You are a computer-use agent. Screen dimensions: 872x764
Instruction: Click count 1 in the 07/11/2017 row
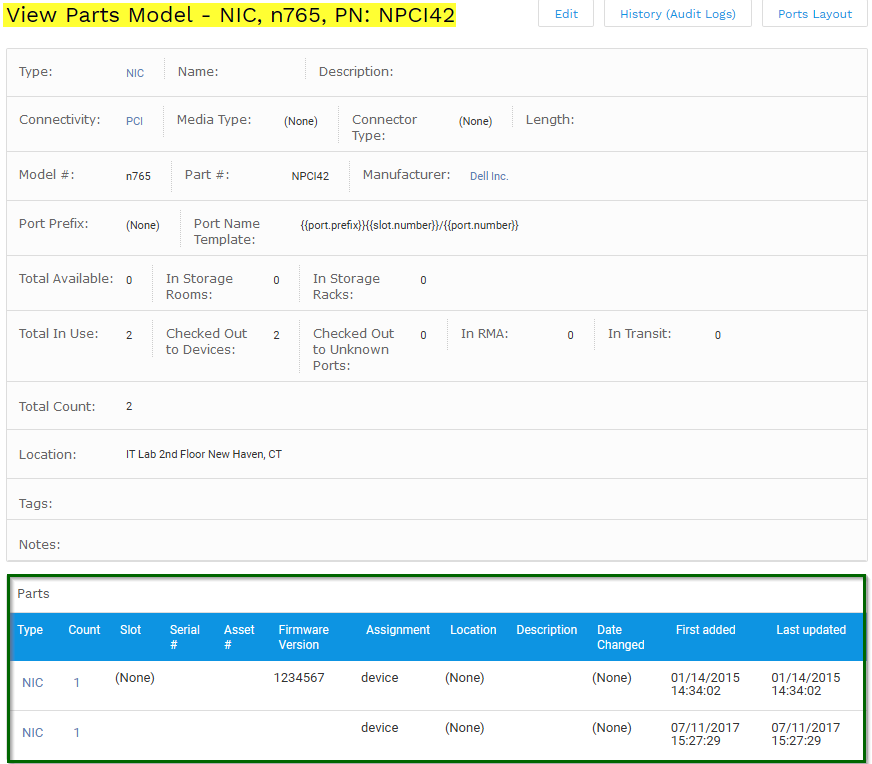tap(77, 733)
